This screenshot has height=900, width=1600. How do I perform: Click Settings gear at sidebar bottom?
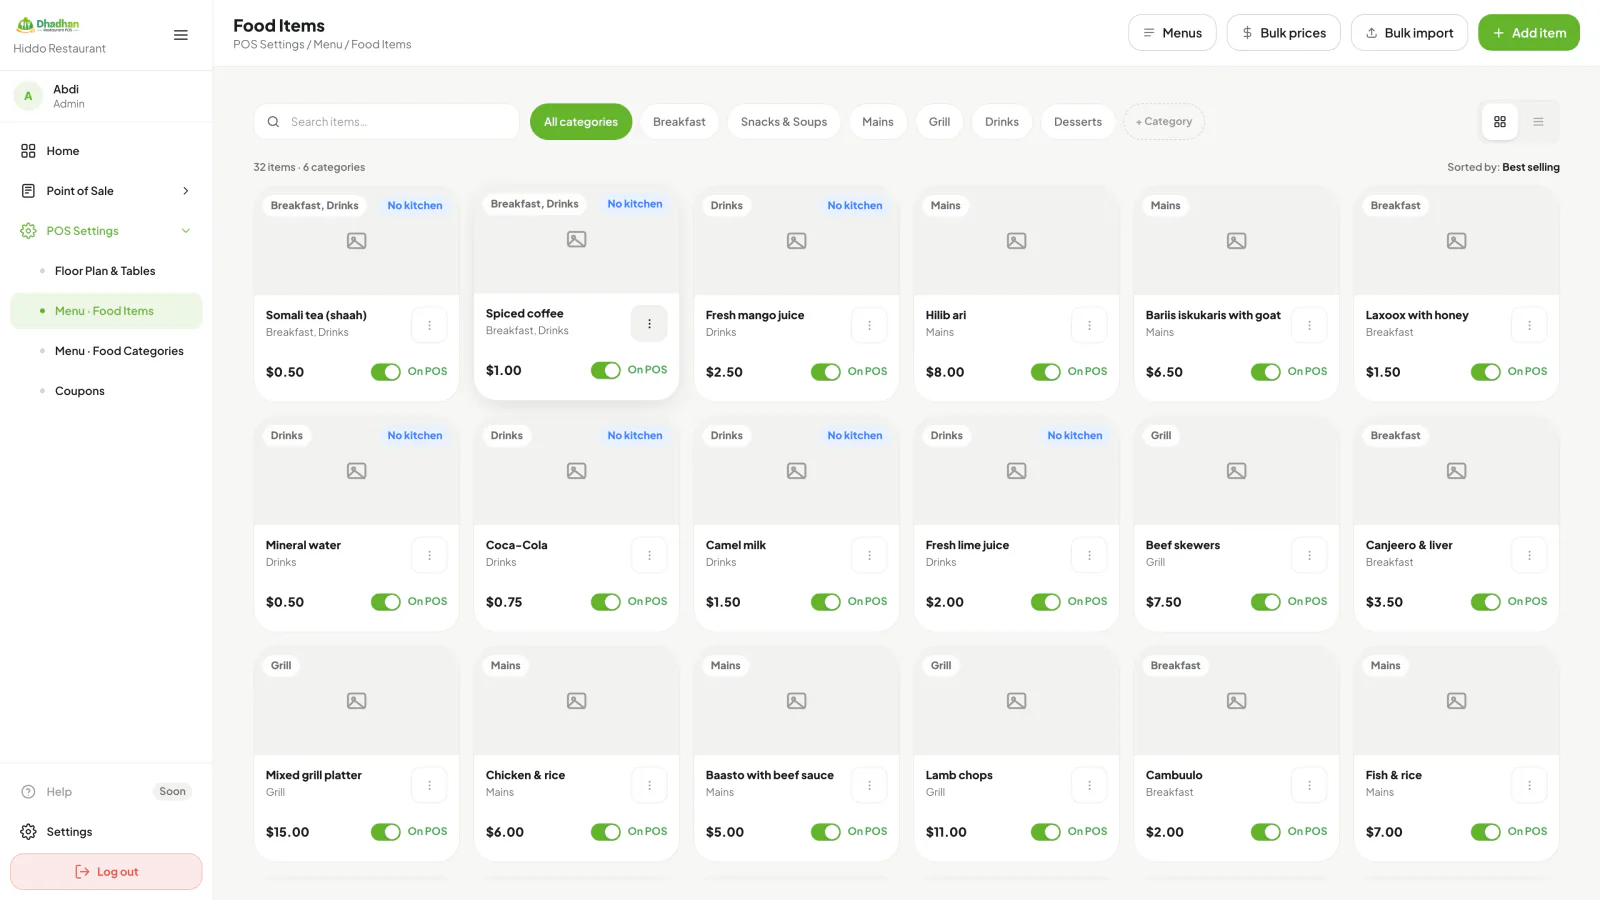click(x=28, y=832)
